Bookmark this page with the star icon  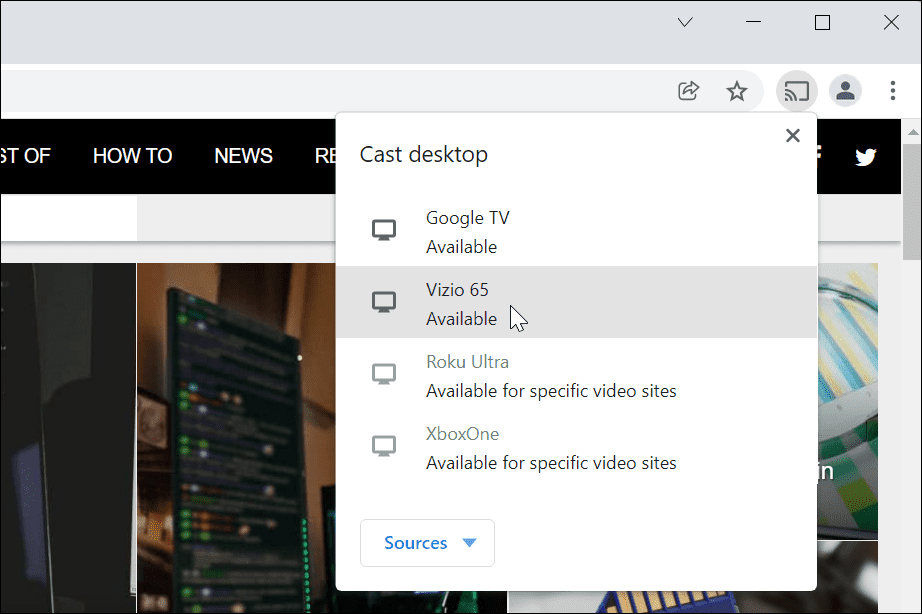[x=737, y=92]
